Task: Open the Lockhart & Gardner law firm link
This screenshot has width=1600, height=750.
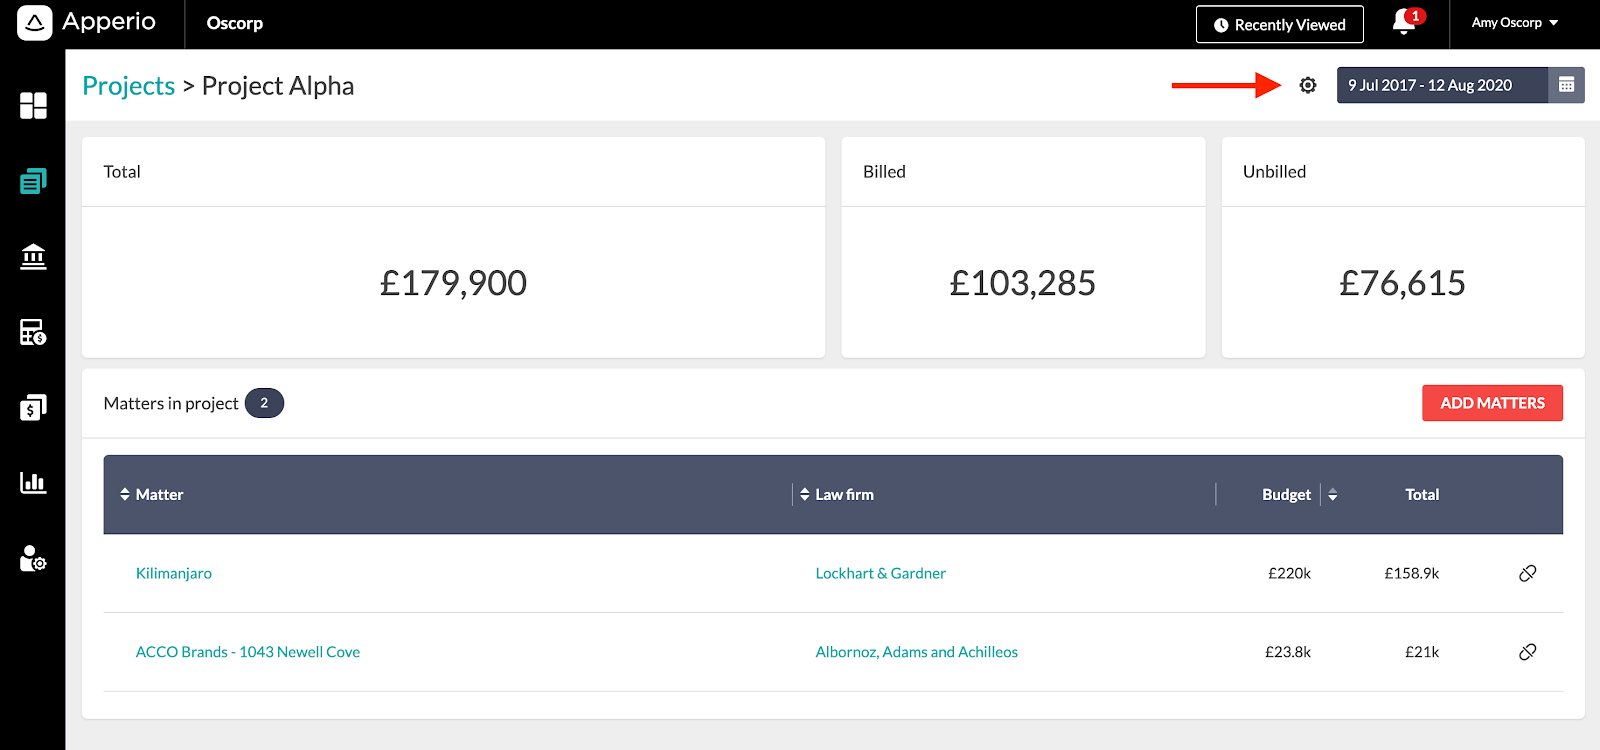Action: tap(880, 573)
